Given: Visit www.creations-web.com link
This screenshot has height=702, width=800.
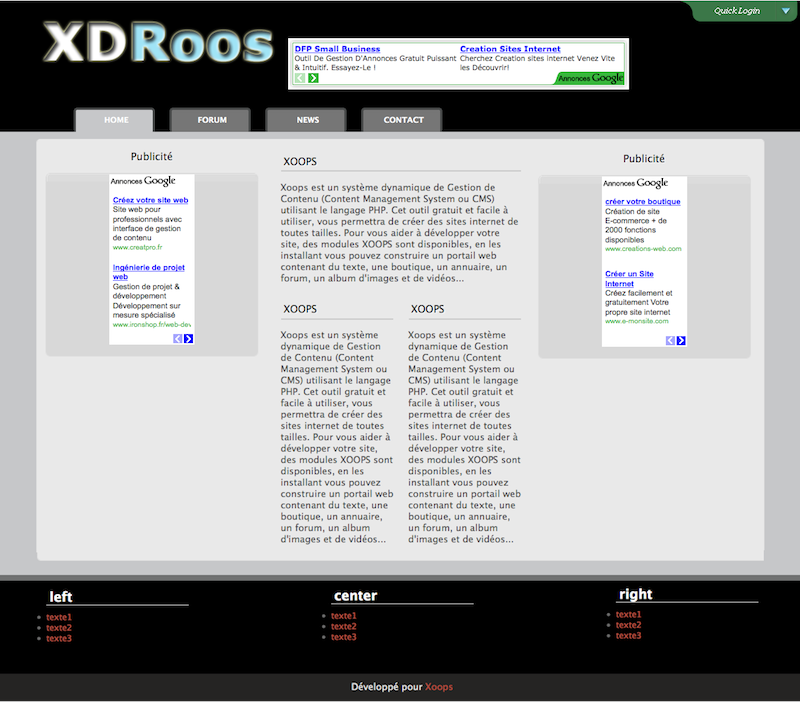Looking at the screenshot, I should click(643, 249).
